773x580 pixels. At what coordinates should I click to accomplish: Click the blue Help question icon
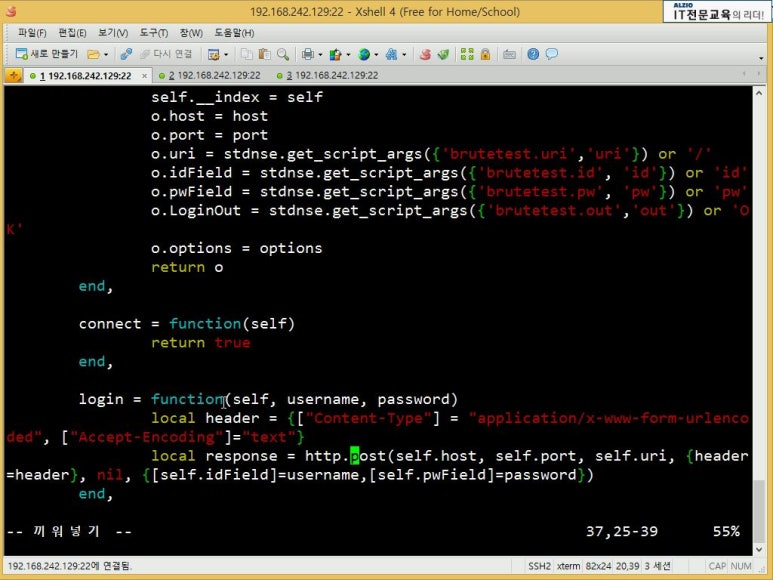(533, 54)
